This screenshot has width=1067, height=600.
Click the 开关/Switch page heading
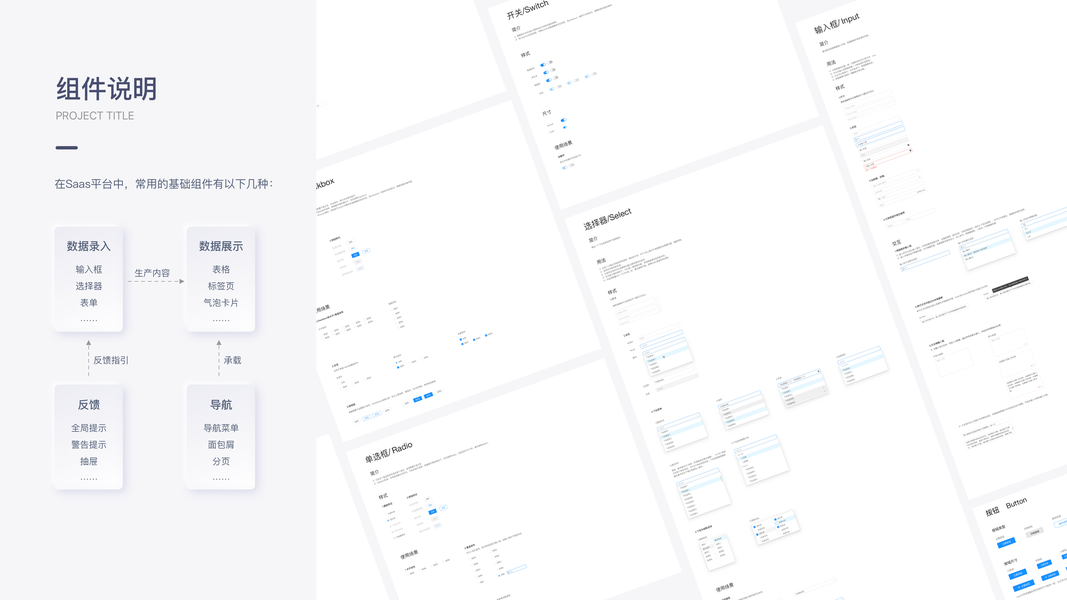click(x=527, y=10)
